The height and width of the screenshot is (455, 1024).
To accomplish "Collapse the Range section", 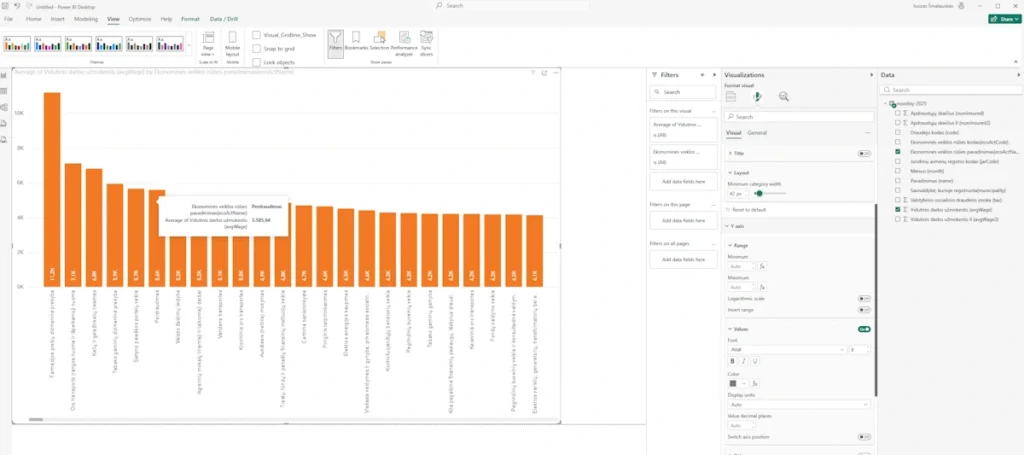I will (730, 245).
